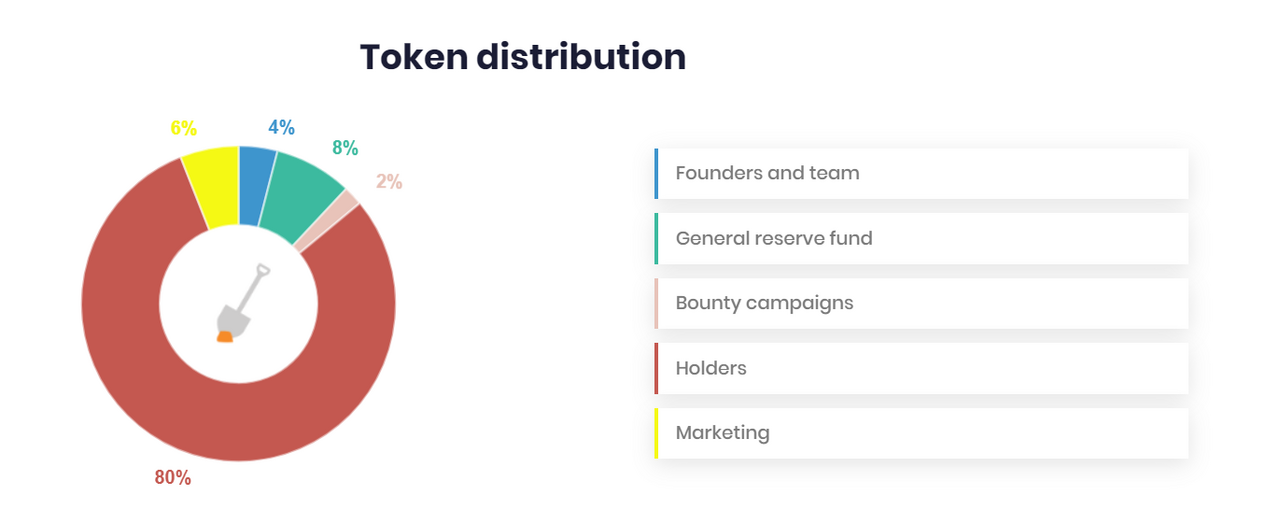
Task: Choose the Holders legend entry
Action: coord(711,368)
